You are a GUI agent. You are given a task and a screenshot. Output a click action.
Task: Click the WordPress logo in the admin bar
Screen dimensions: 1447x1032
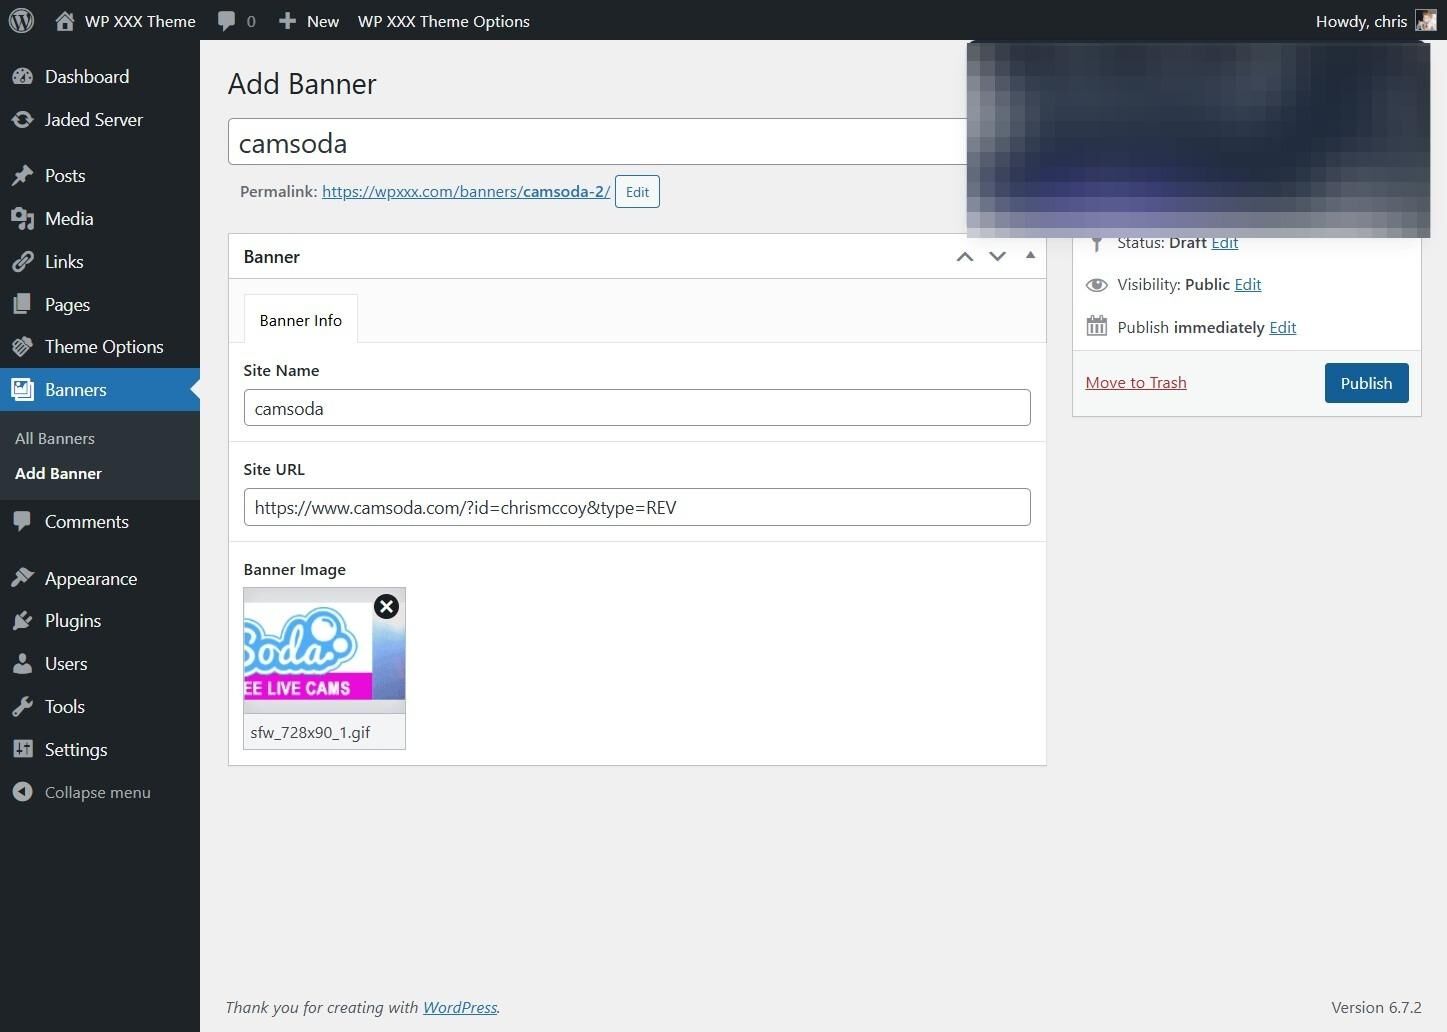pyautogui.click(x=21, y=20)
